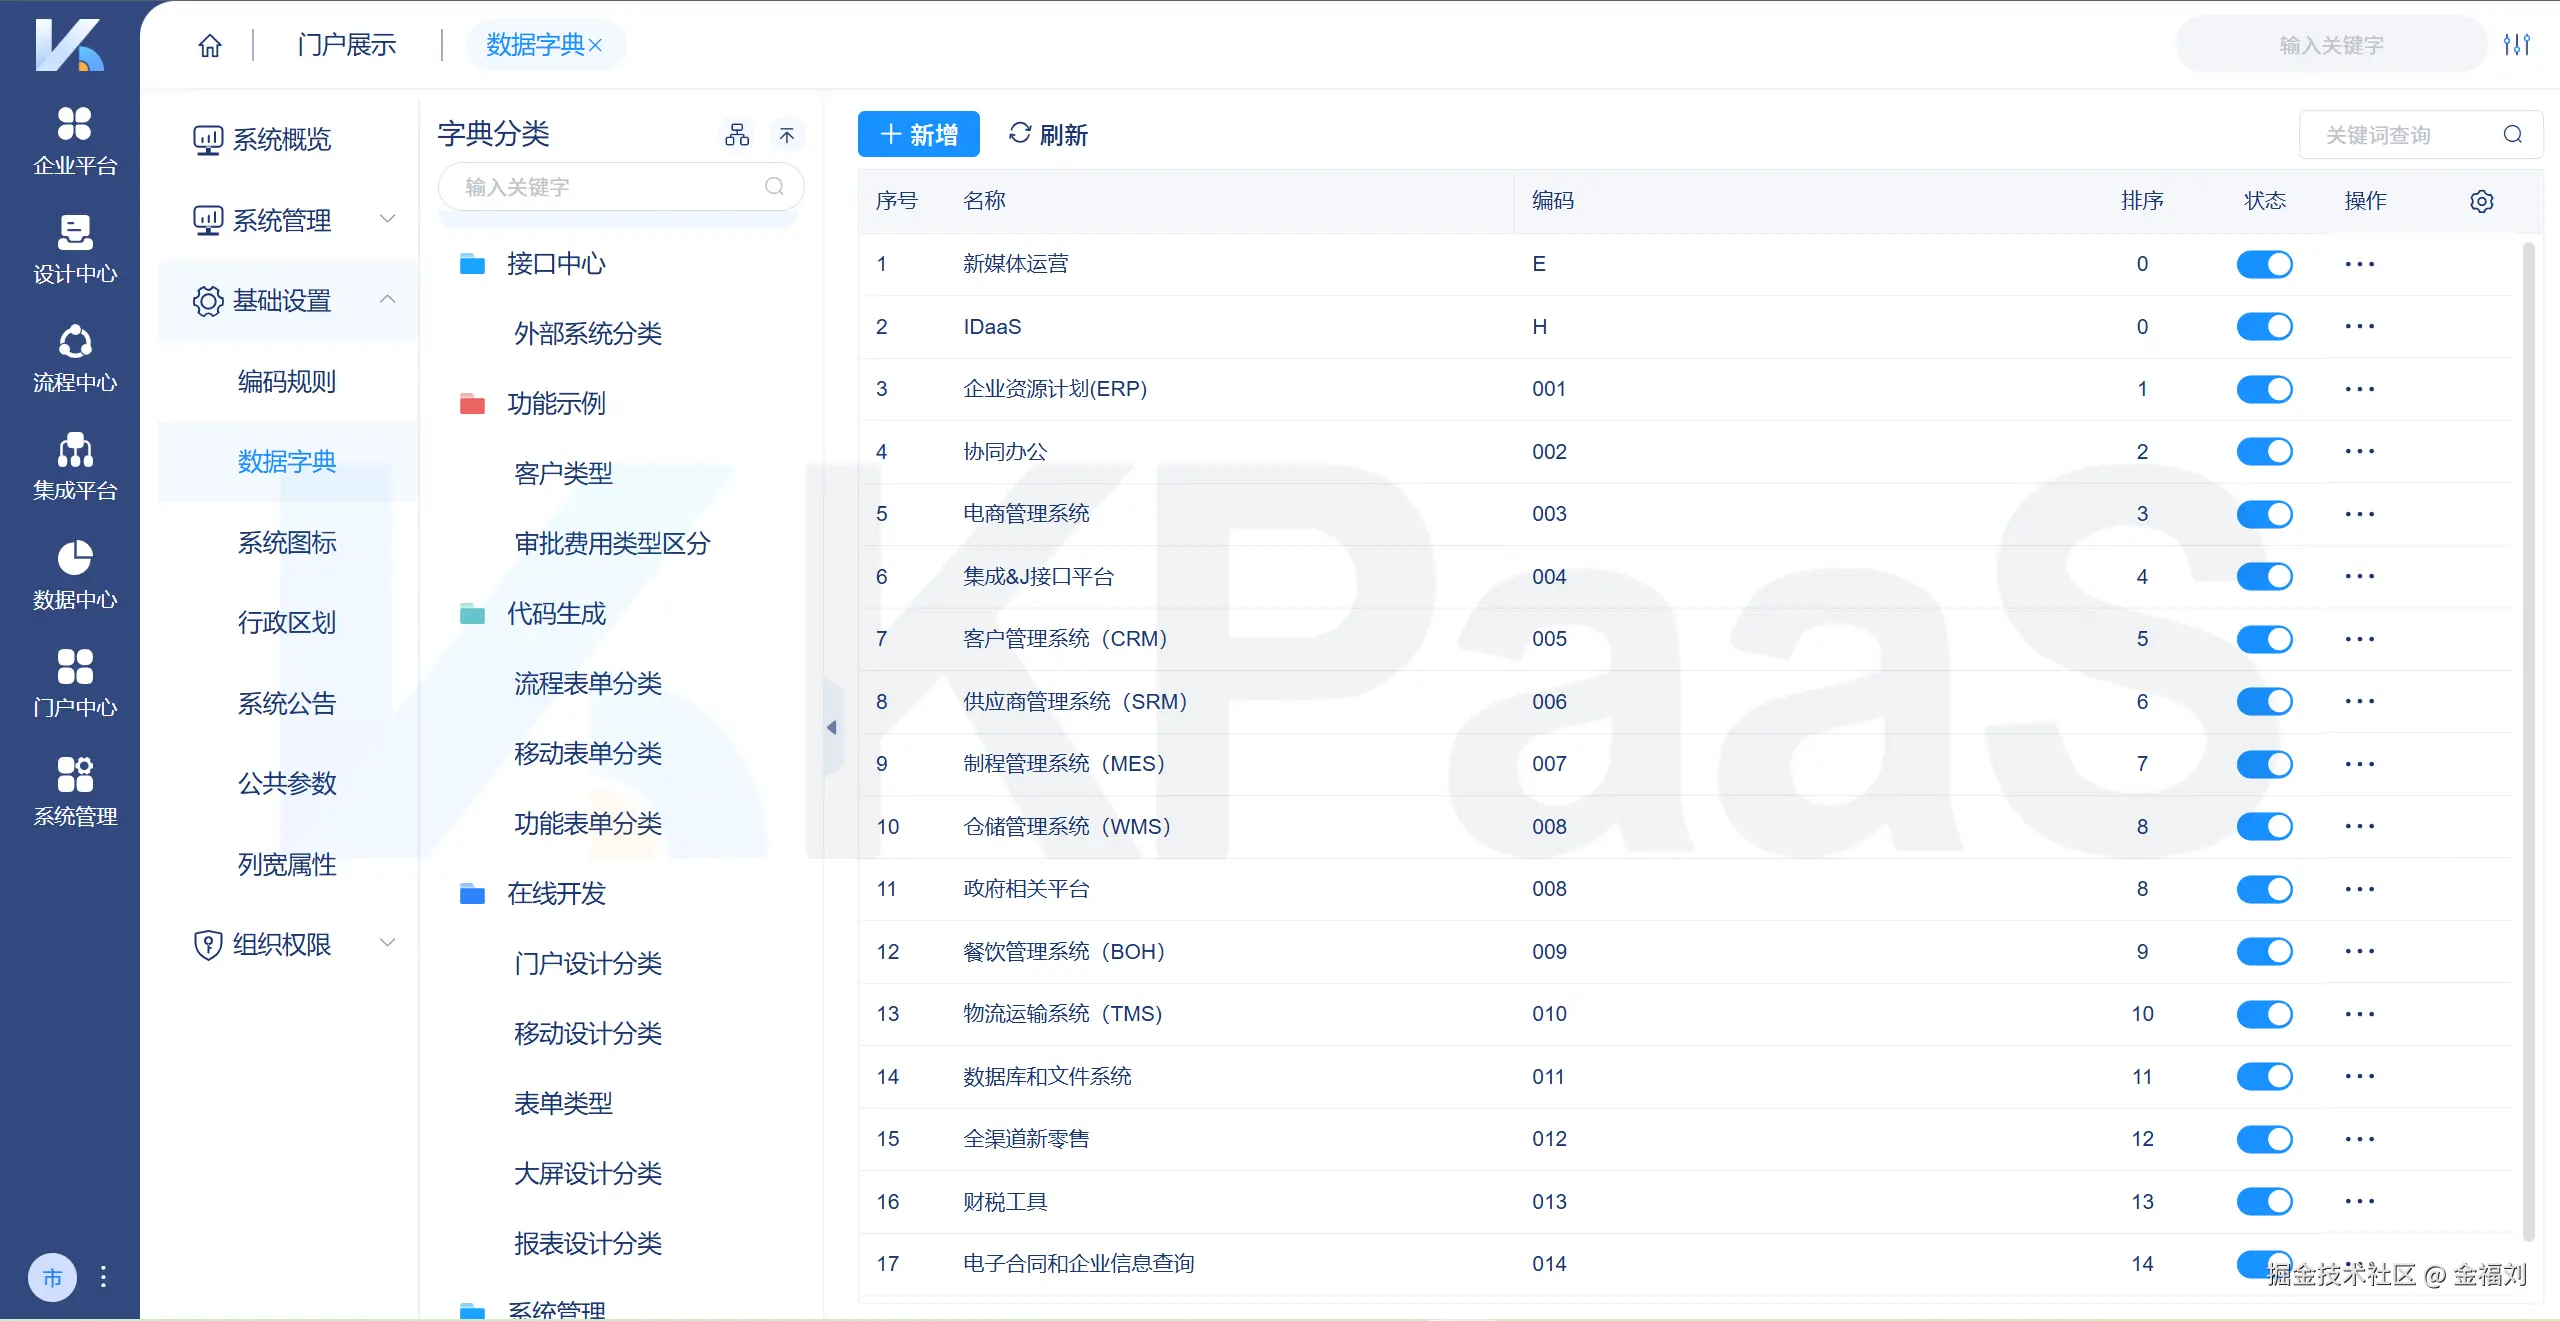Screen dimensions: 2560x1321
Task: Refresh the table with 刷新 button
Action: point(1048,134)
